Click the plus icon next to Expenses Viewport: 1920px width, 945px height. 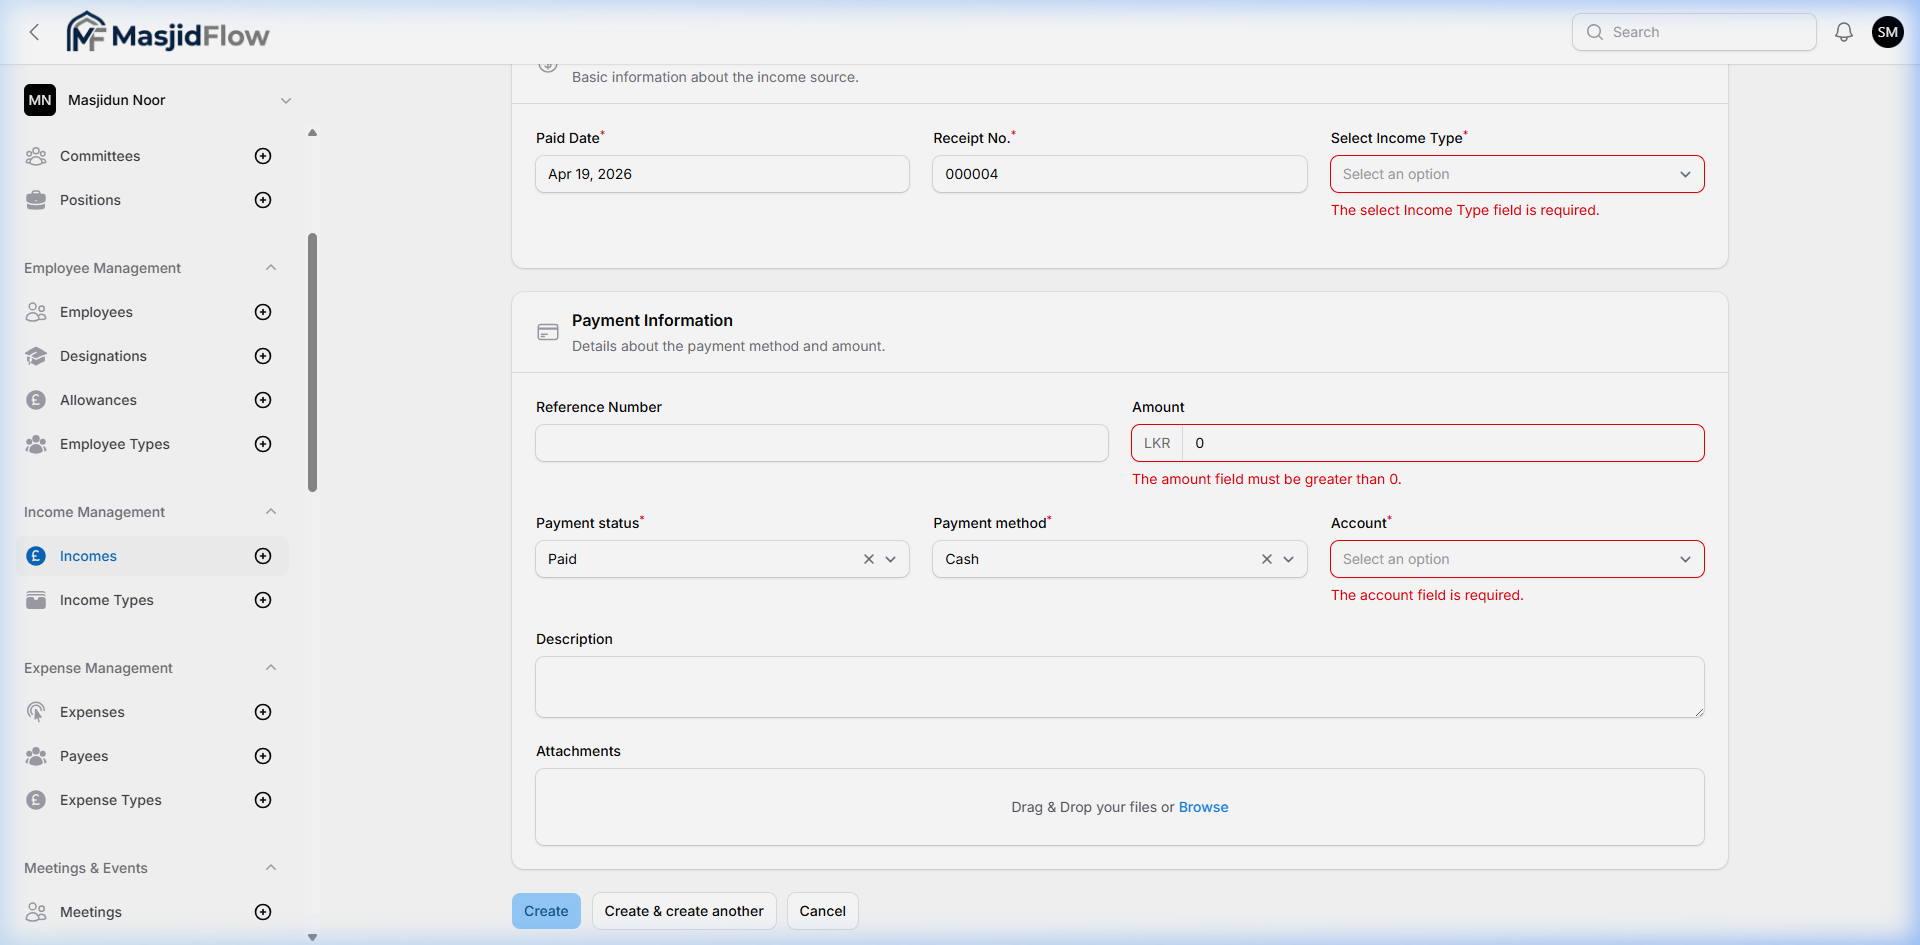263,712
